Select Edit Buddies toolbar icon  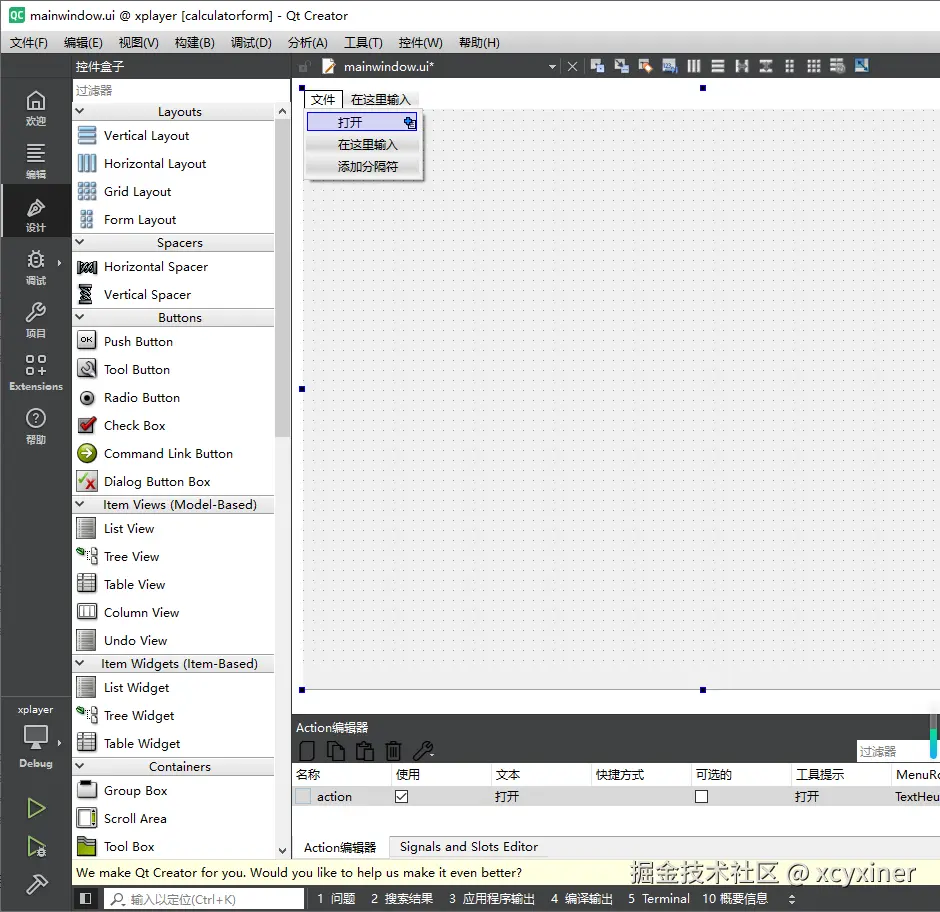click(646, 66)
